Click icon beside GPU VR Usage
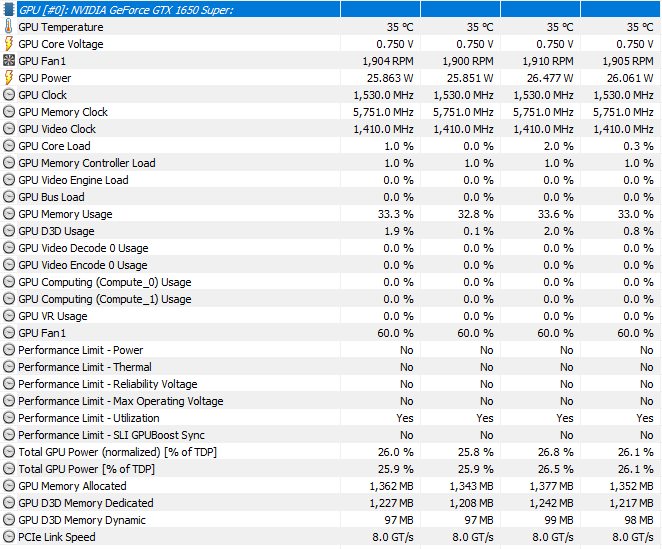Viewport: 662px width, 549px height. pos(8,315)
